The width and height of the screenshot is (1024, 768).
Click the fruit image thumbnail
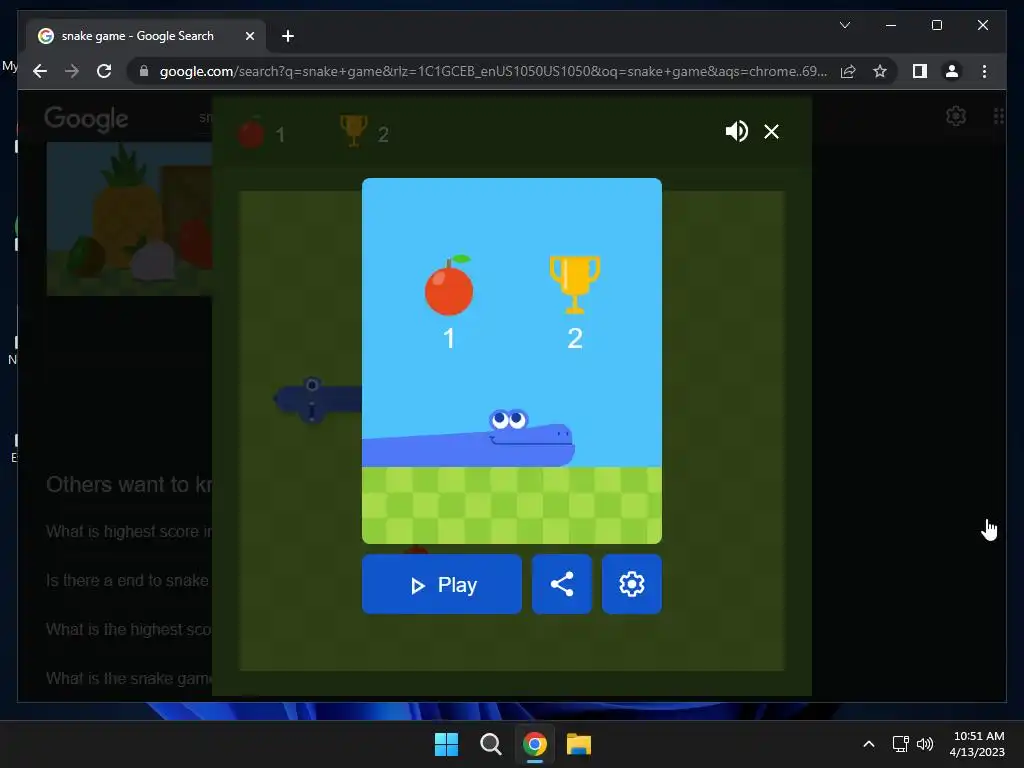[x=129, y=219]
